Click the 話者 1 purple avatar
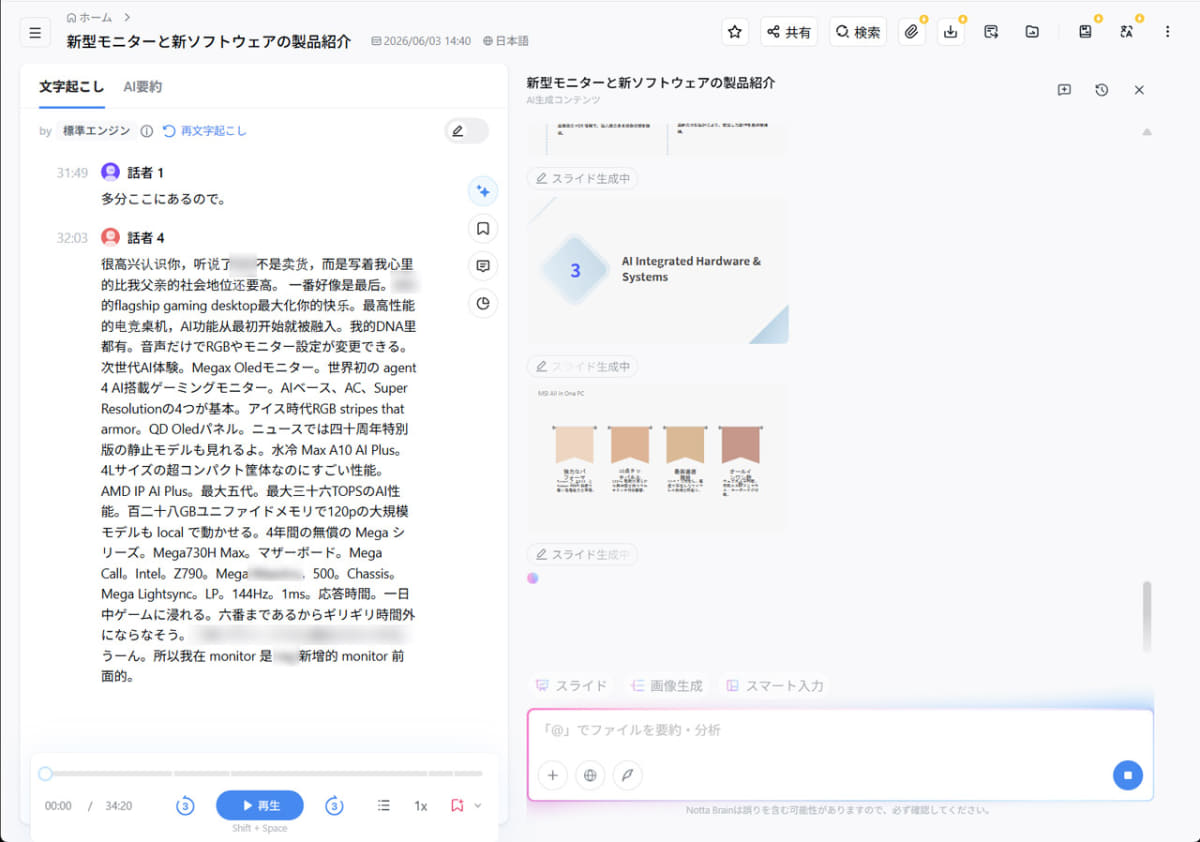The width and height of the screenshot is (1200, 842). tap(111, 172)
